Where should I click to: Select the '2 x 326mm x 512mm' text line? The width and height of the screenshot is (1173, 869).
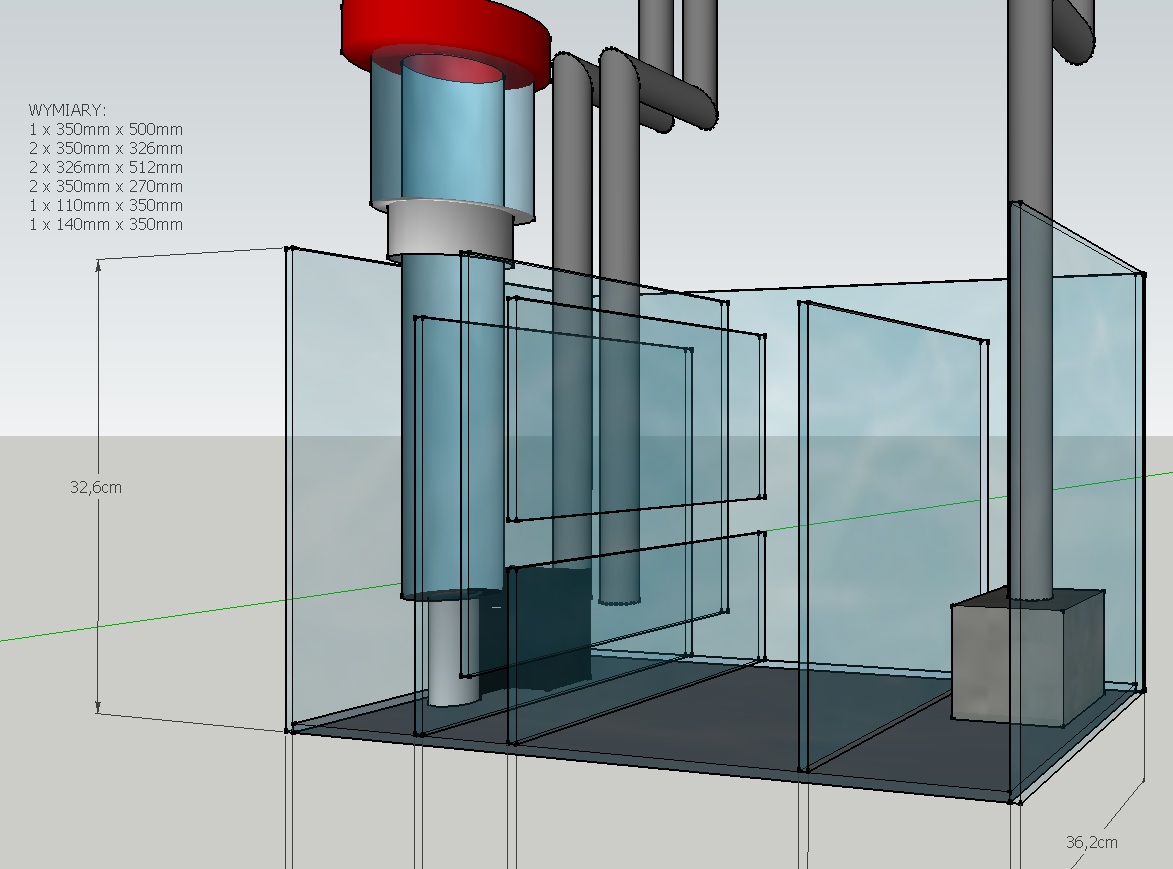[106, 167]
